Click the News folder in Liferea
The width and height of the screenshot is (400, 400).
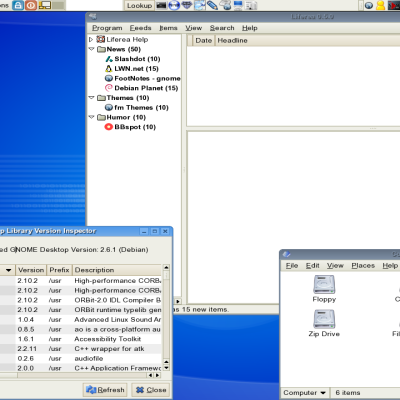tap(119, 49)
